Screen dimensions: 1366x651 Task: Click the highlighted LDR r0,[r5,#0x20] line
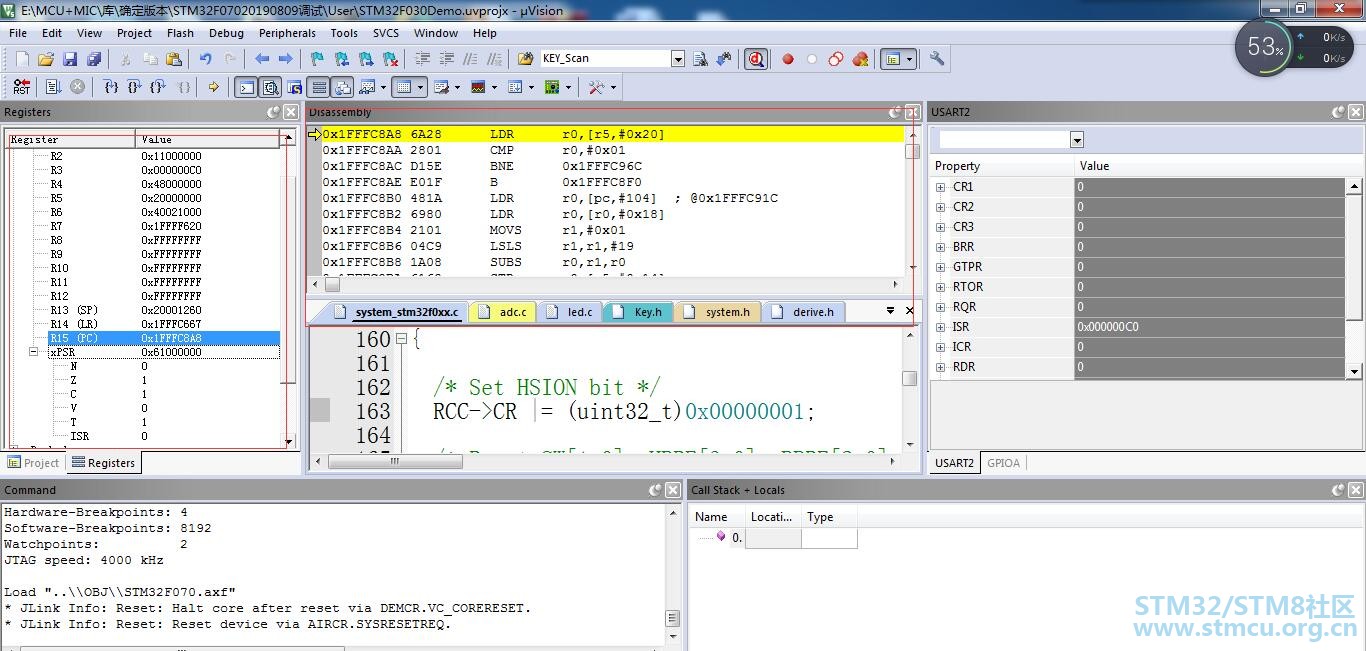point(613,134)
